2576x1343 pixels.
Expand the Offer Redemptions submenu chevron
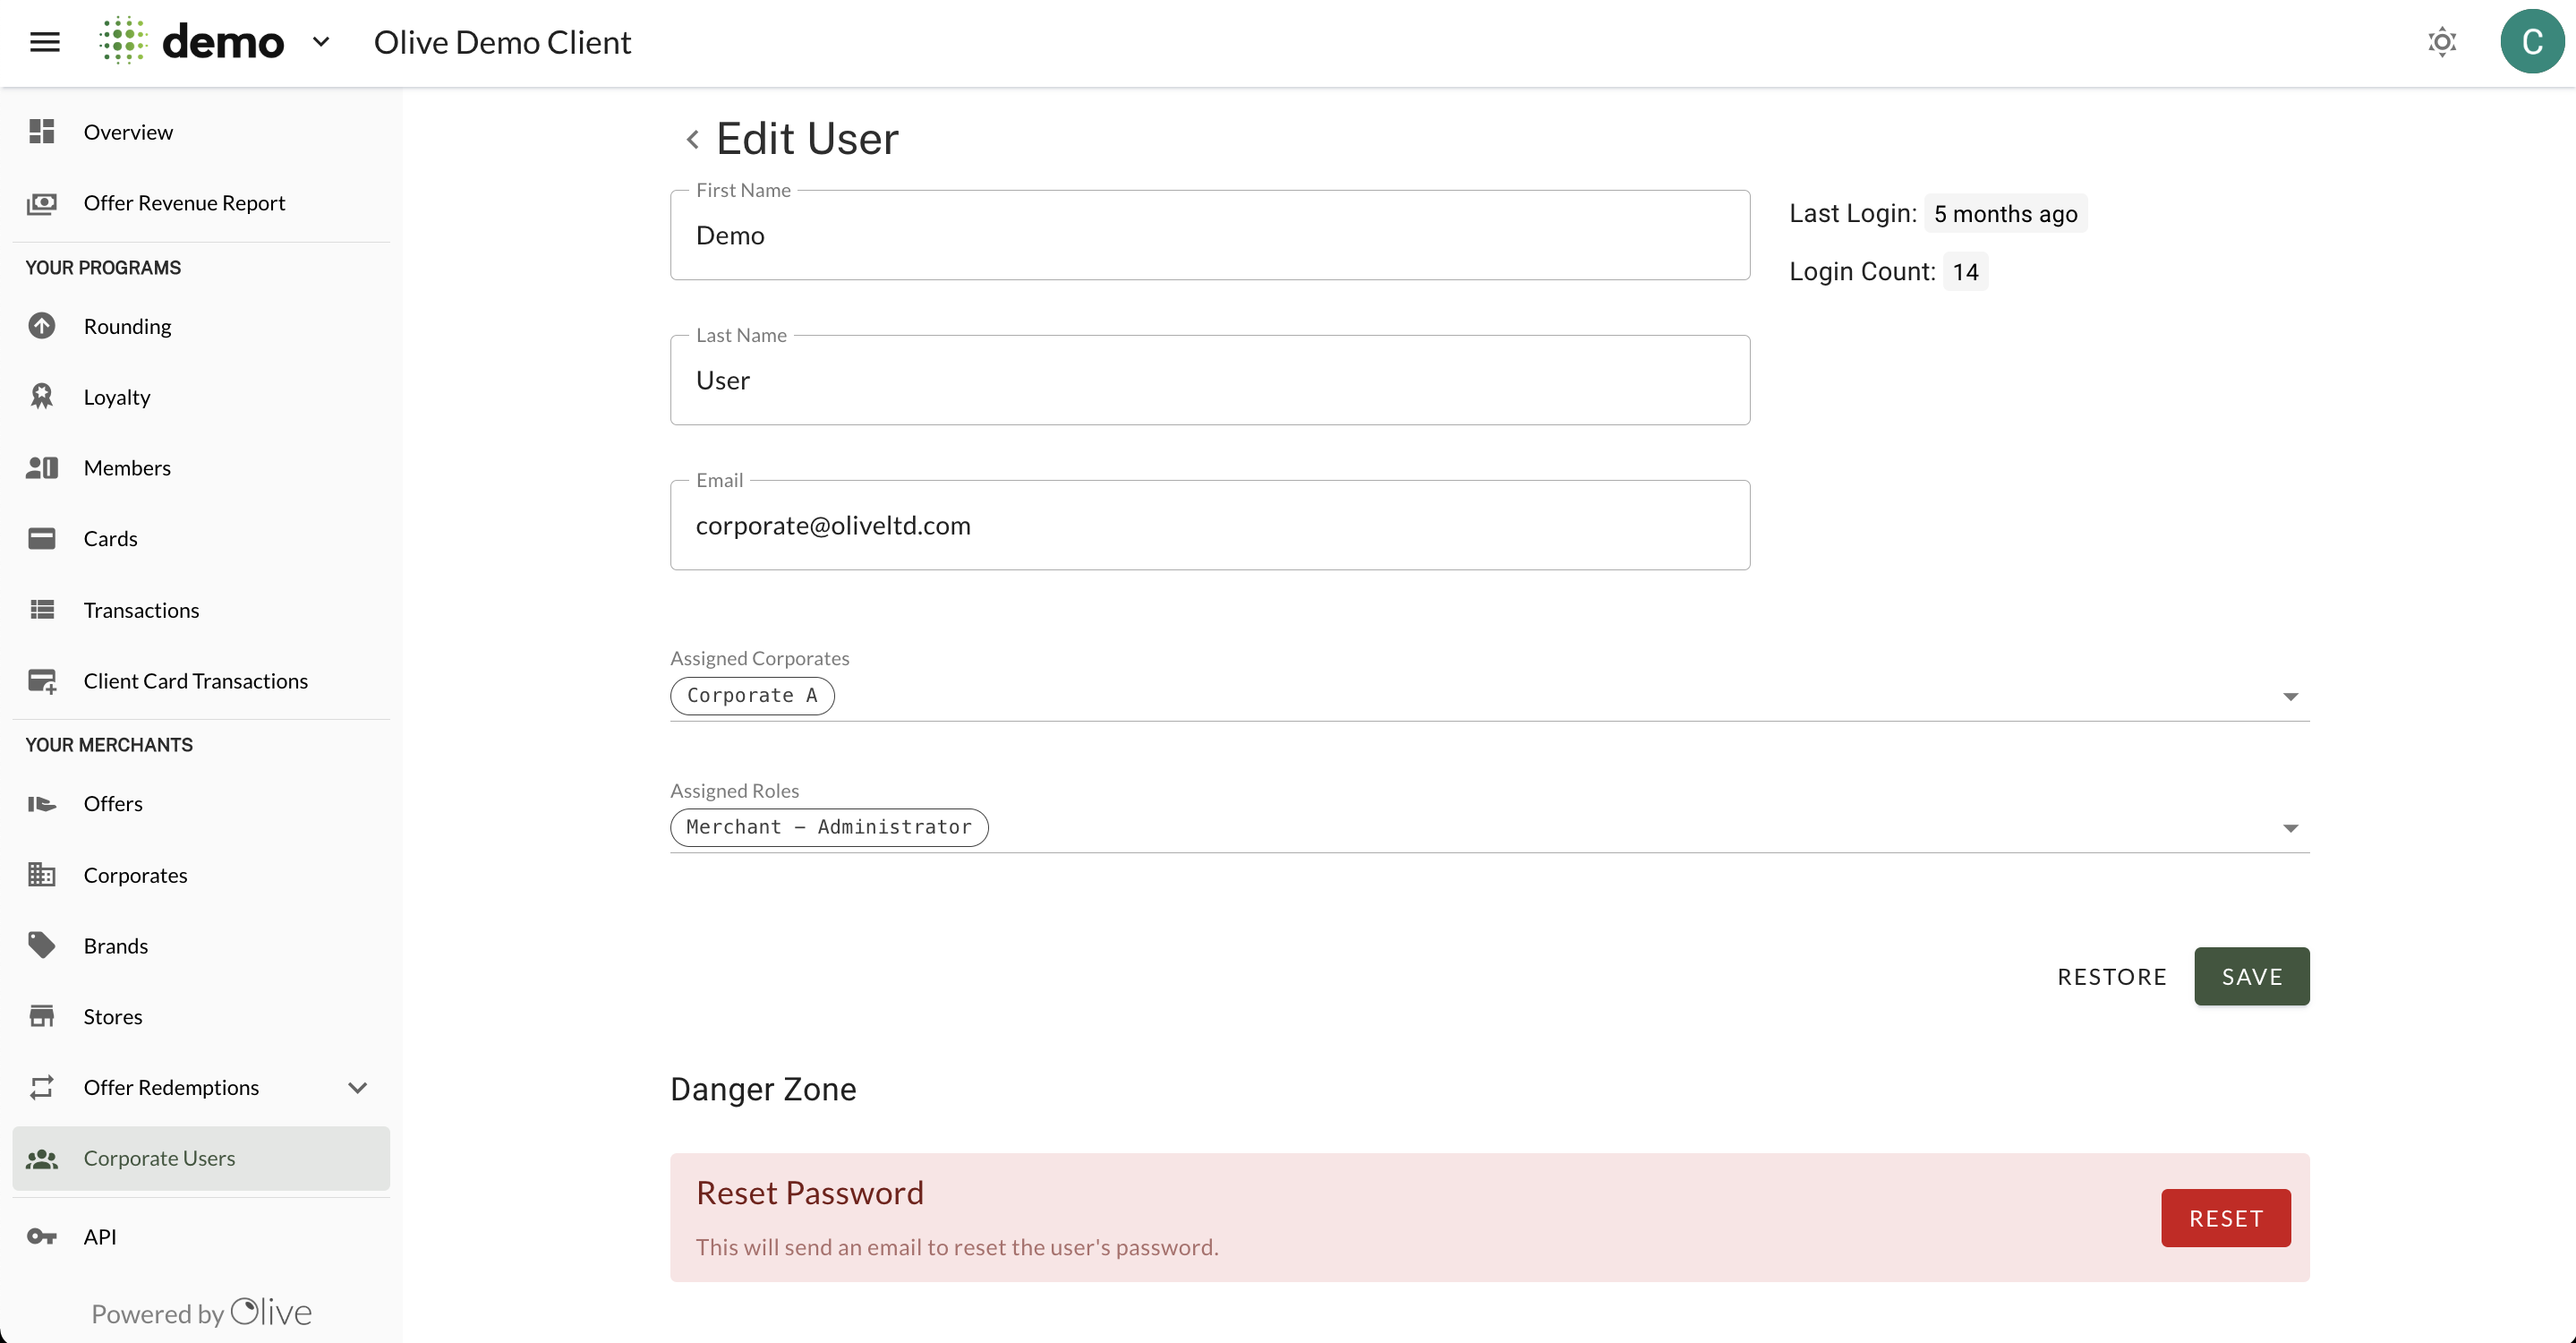[x=358, y=1088]
